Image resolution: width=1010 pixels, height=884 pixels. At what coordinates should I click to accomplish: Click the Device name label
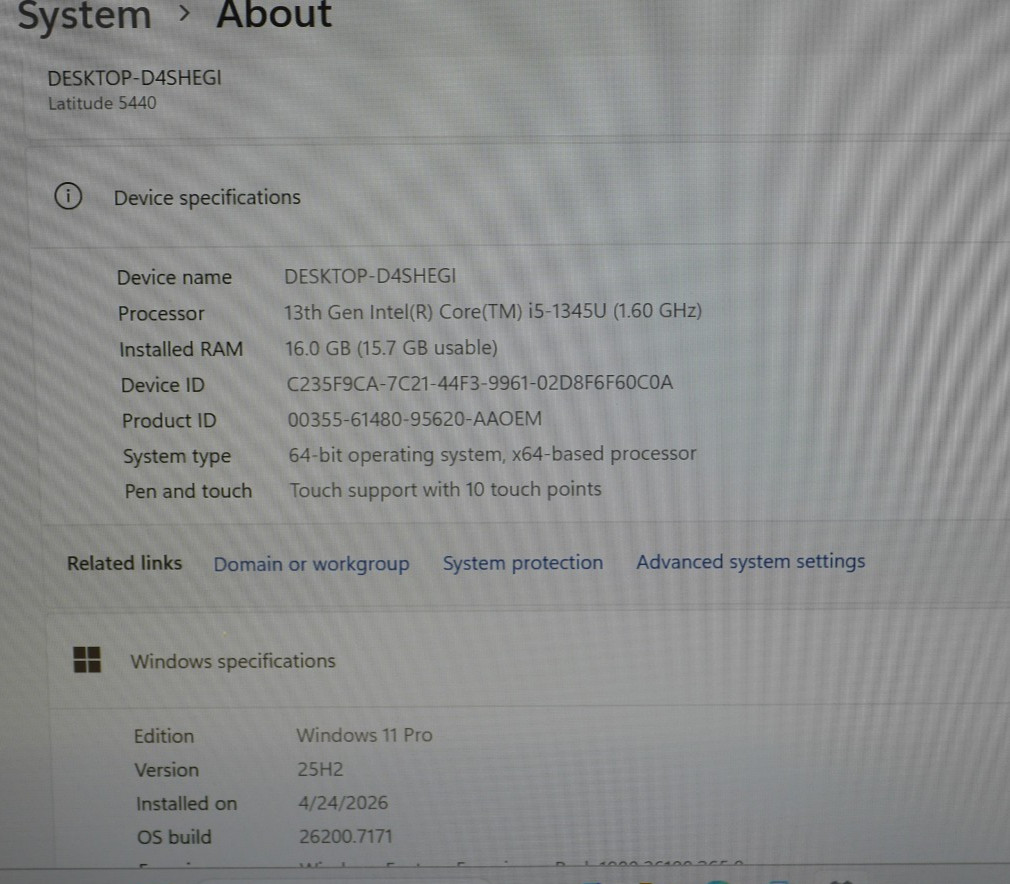point(174,277)
